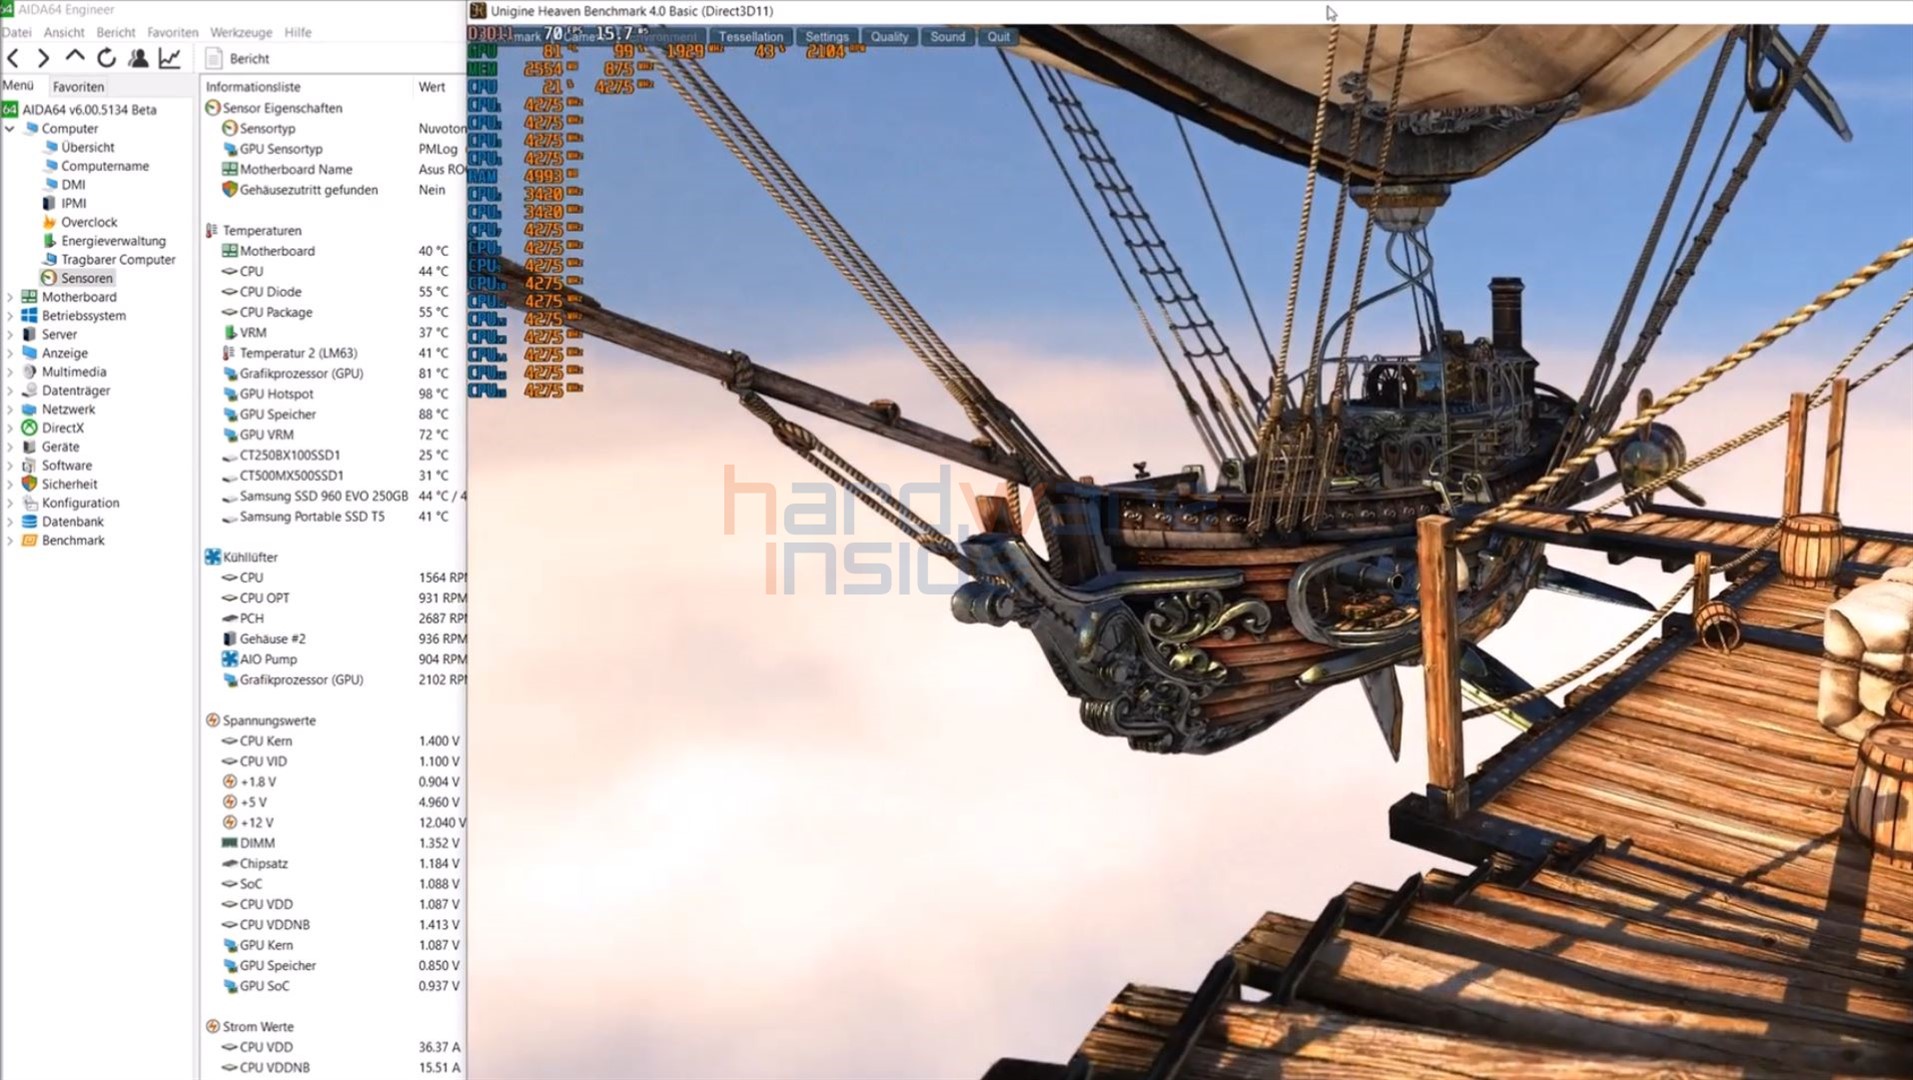
Task: Click the Tessellation button in Heaven
Action: click(750, 37)
